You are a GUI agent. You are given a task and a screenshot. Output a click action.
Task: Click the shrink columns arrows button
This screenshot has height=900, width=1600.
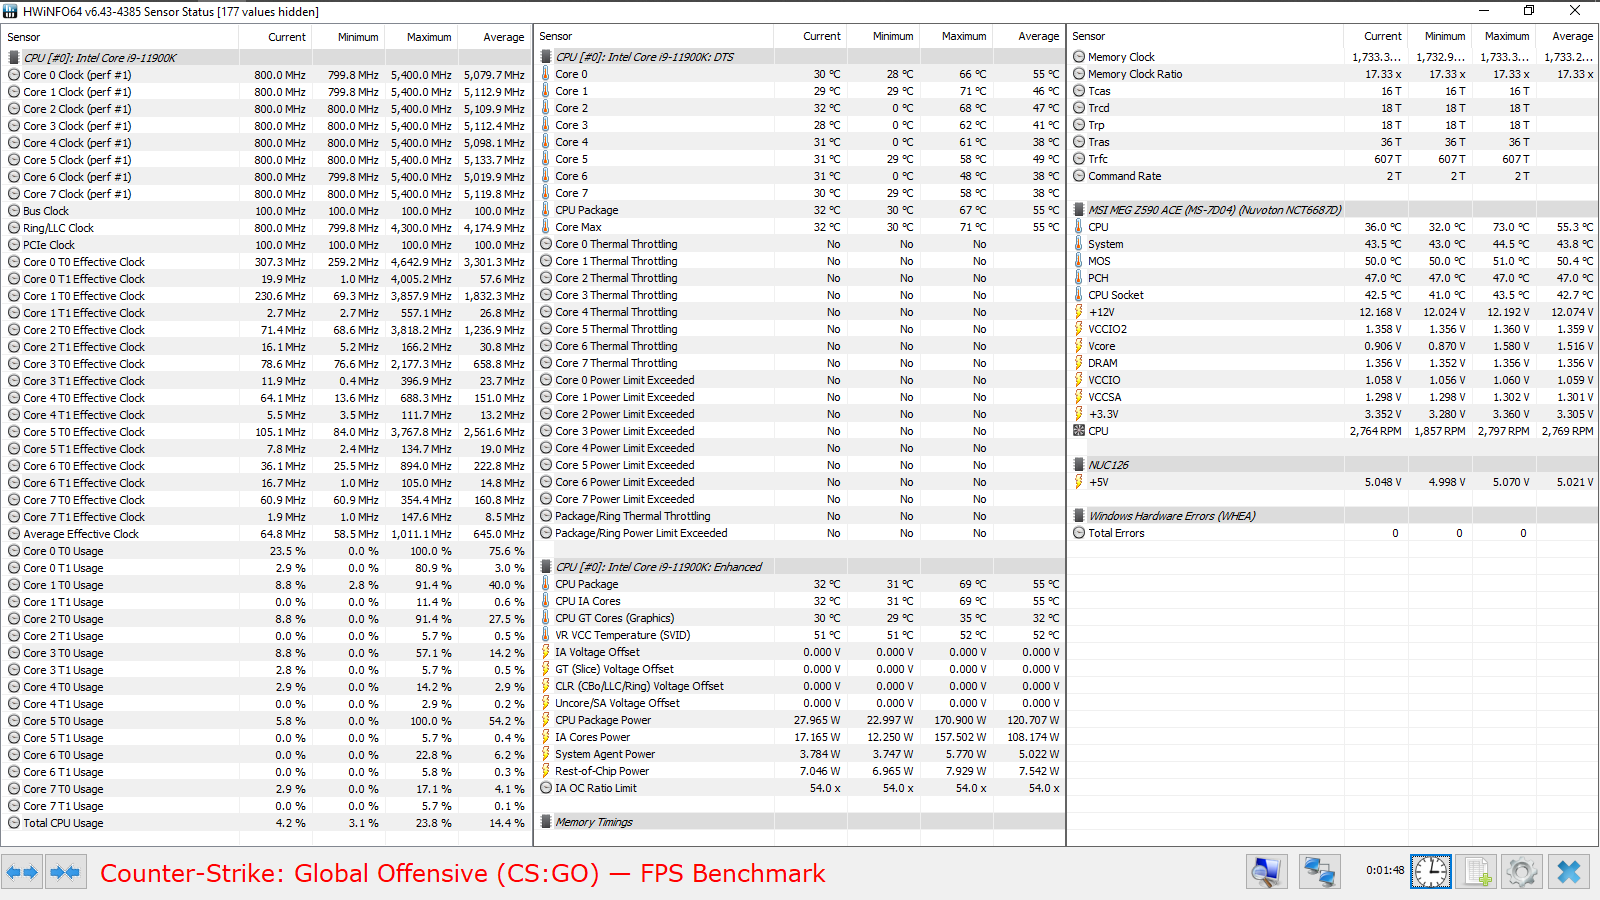tap(65, 872)
